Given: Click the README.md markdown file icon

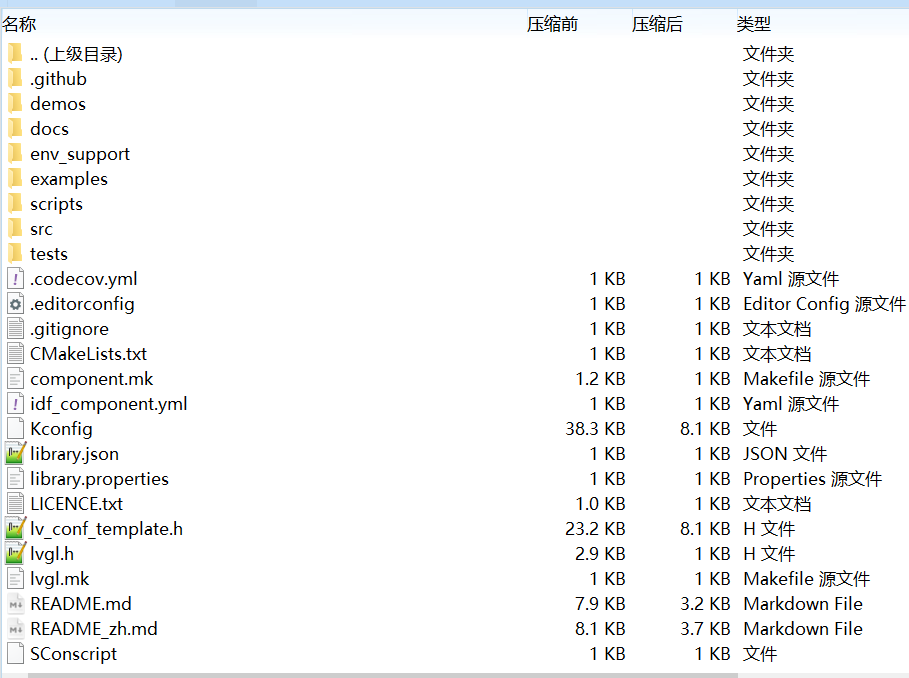Looking at the screenshot, I should [14, 604].
